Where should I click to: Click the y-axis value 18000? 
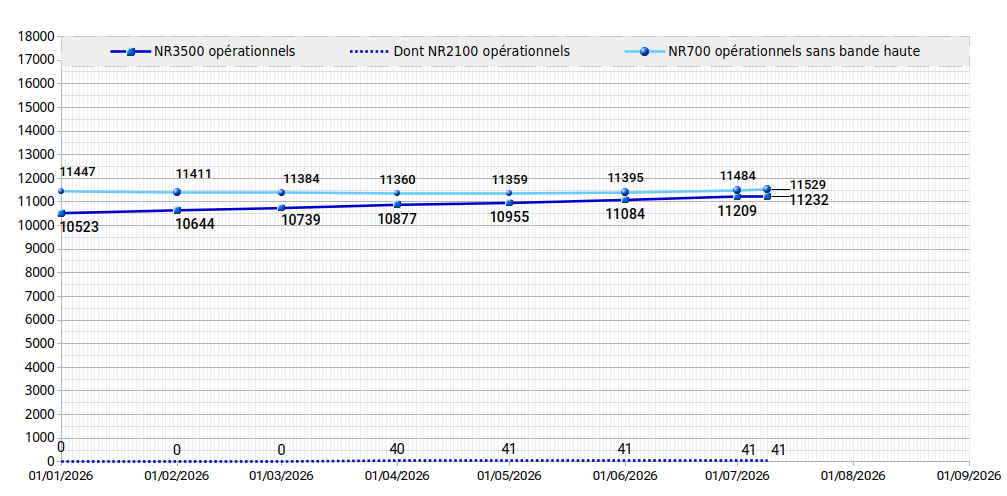coord(37,37)
